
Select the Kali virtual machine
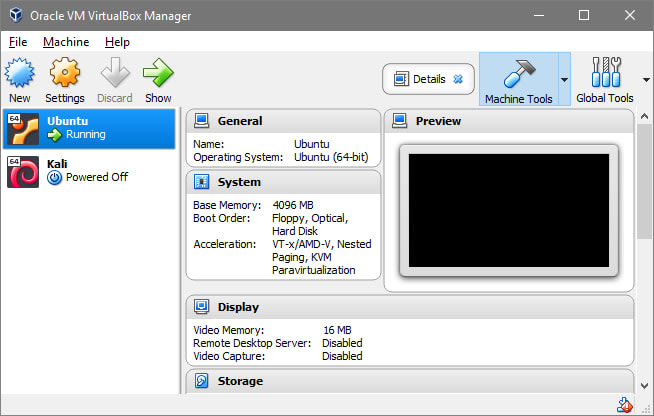(x=88, y=171)
